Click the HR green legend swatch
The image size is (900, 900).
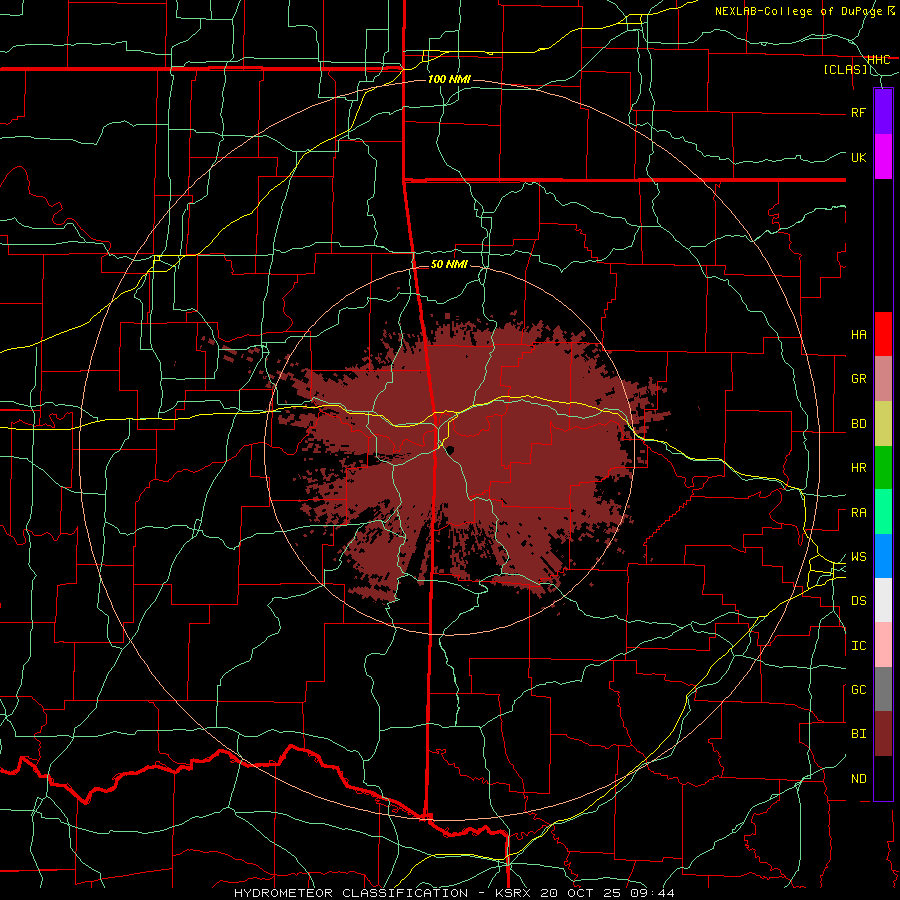pos(883,468)
